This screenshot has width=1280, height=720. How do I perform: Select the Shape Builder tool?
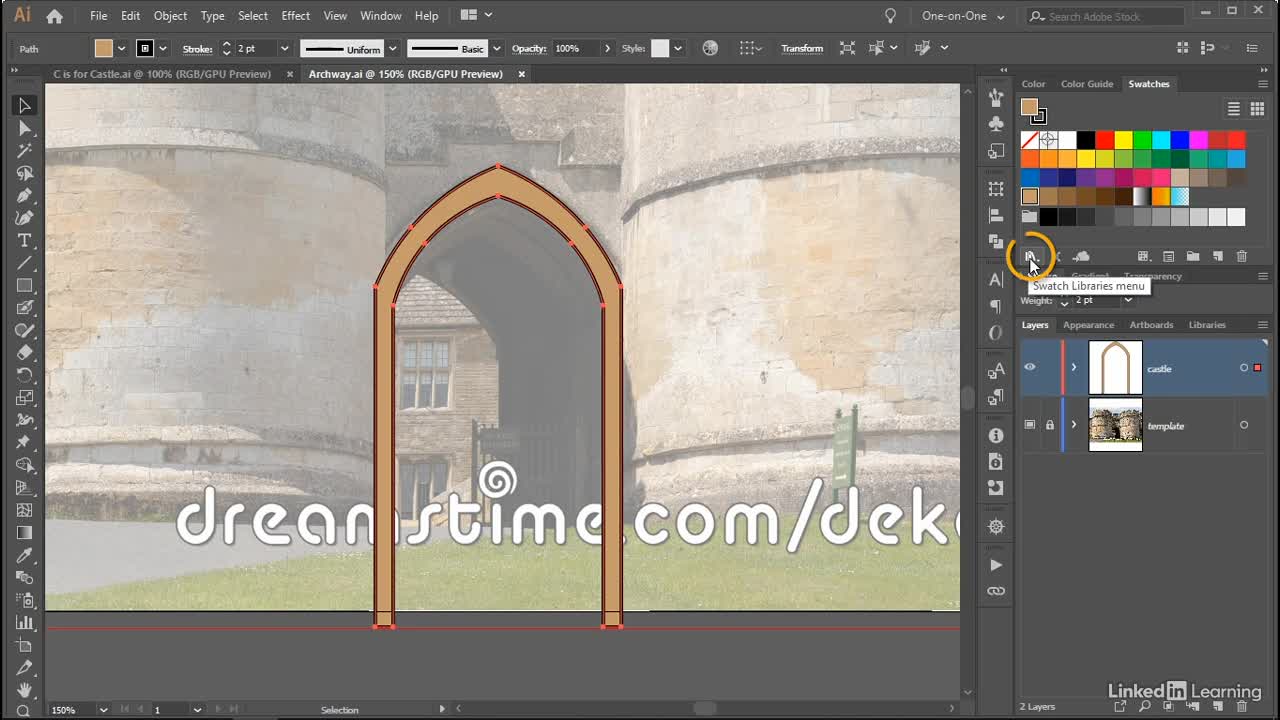(25, 465)
